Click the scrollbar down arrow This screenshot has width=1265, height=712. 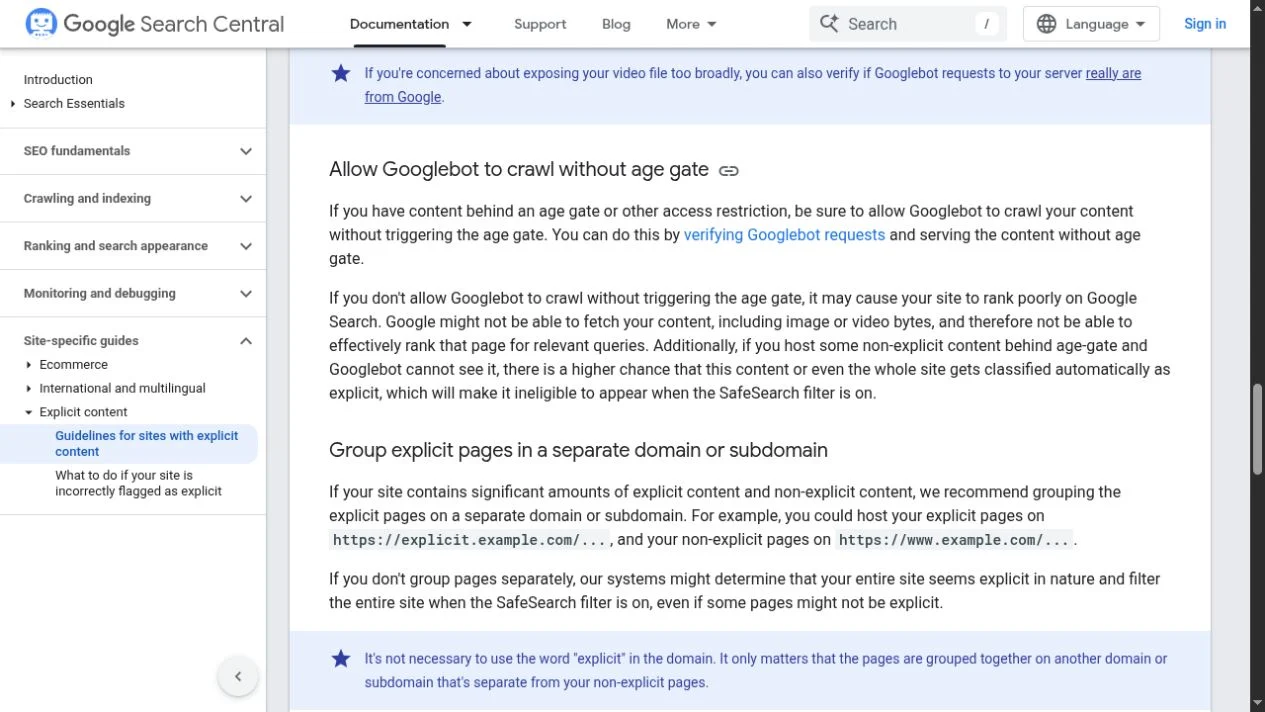click(x=1257, y=704)
